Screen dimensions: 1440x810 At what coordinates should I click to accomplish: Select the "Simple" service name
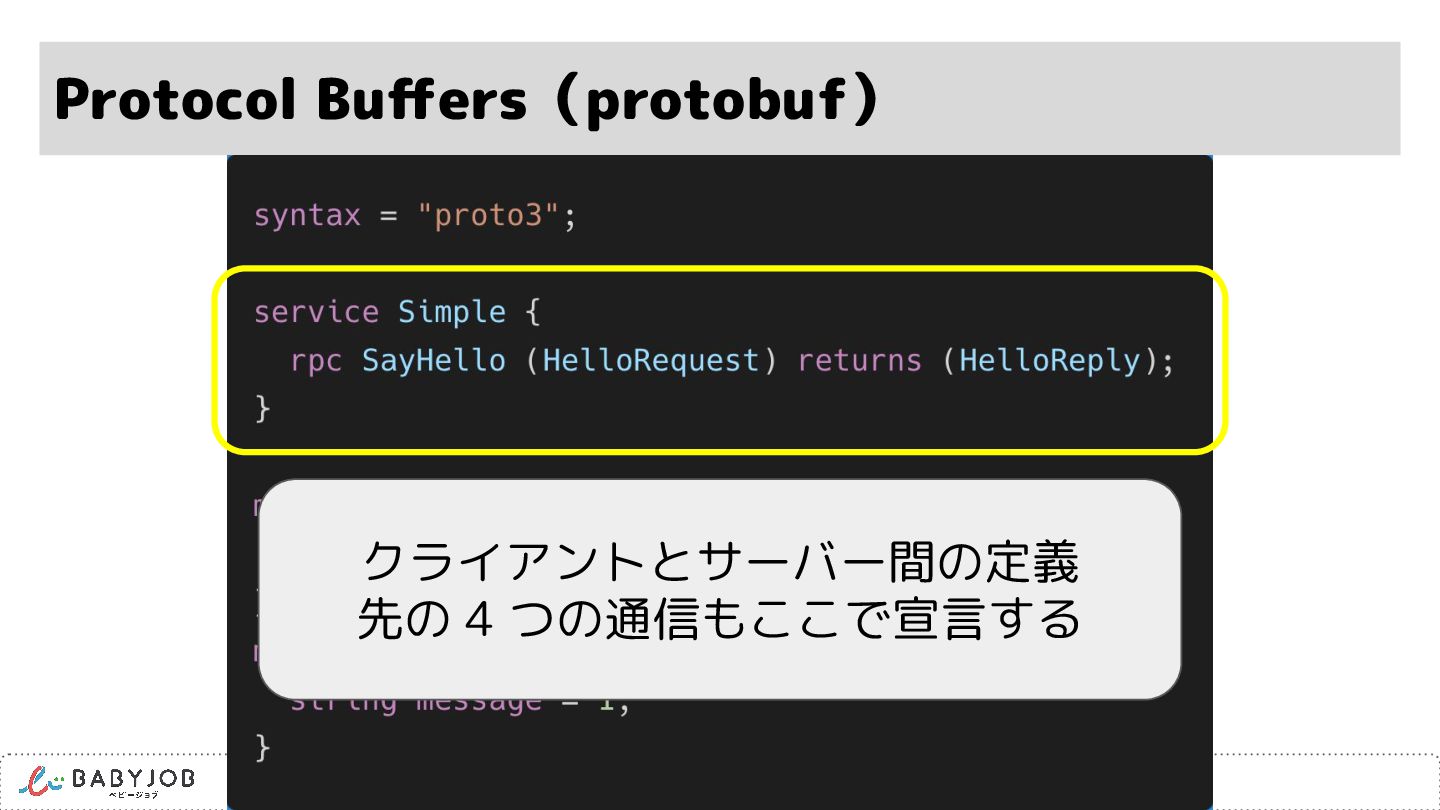pos(452,312)
